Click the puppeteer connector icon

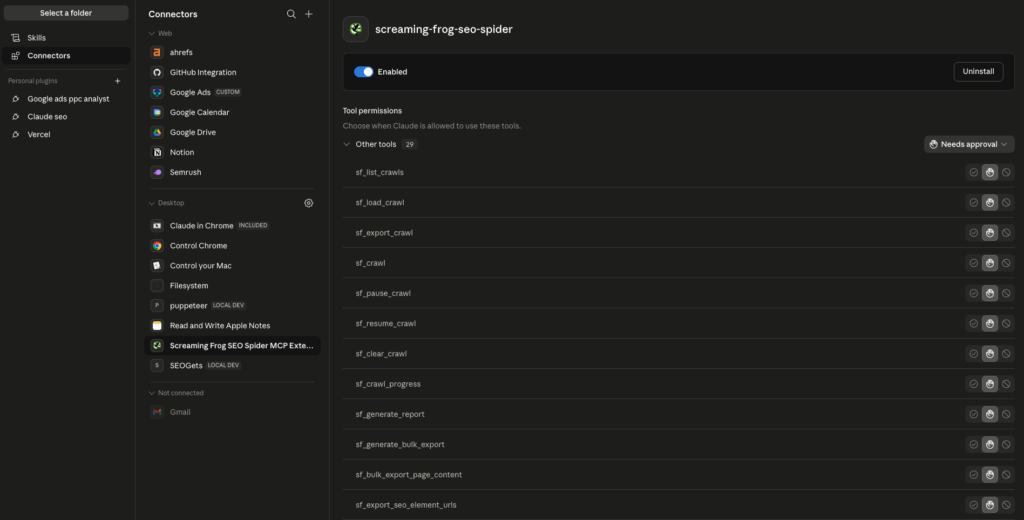(157, 306)
